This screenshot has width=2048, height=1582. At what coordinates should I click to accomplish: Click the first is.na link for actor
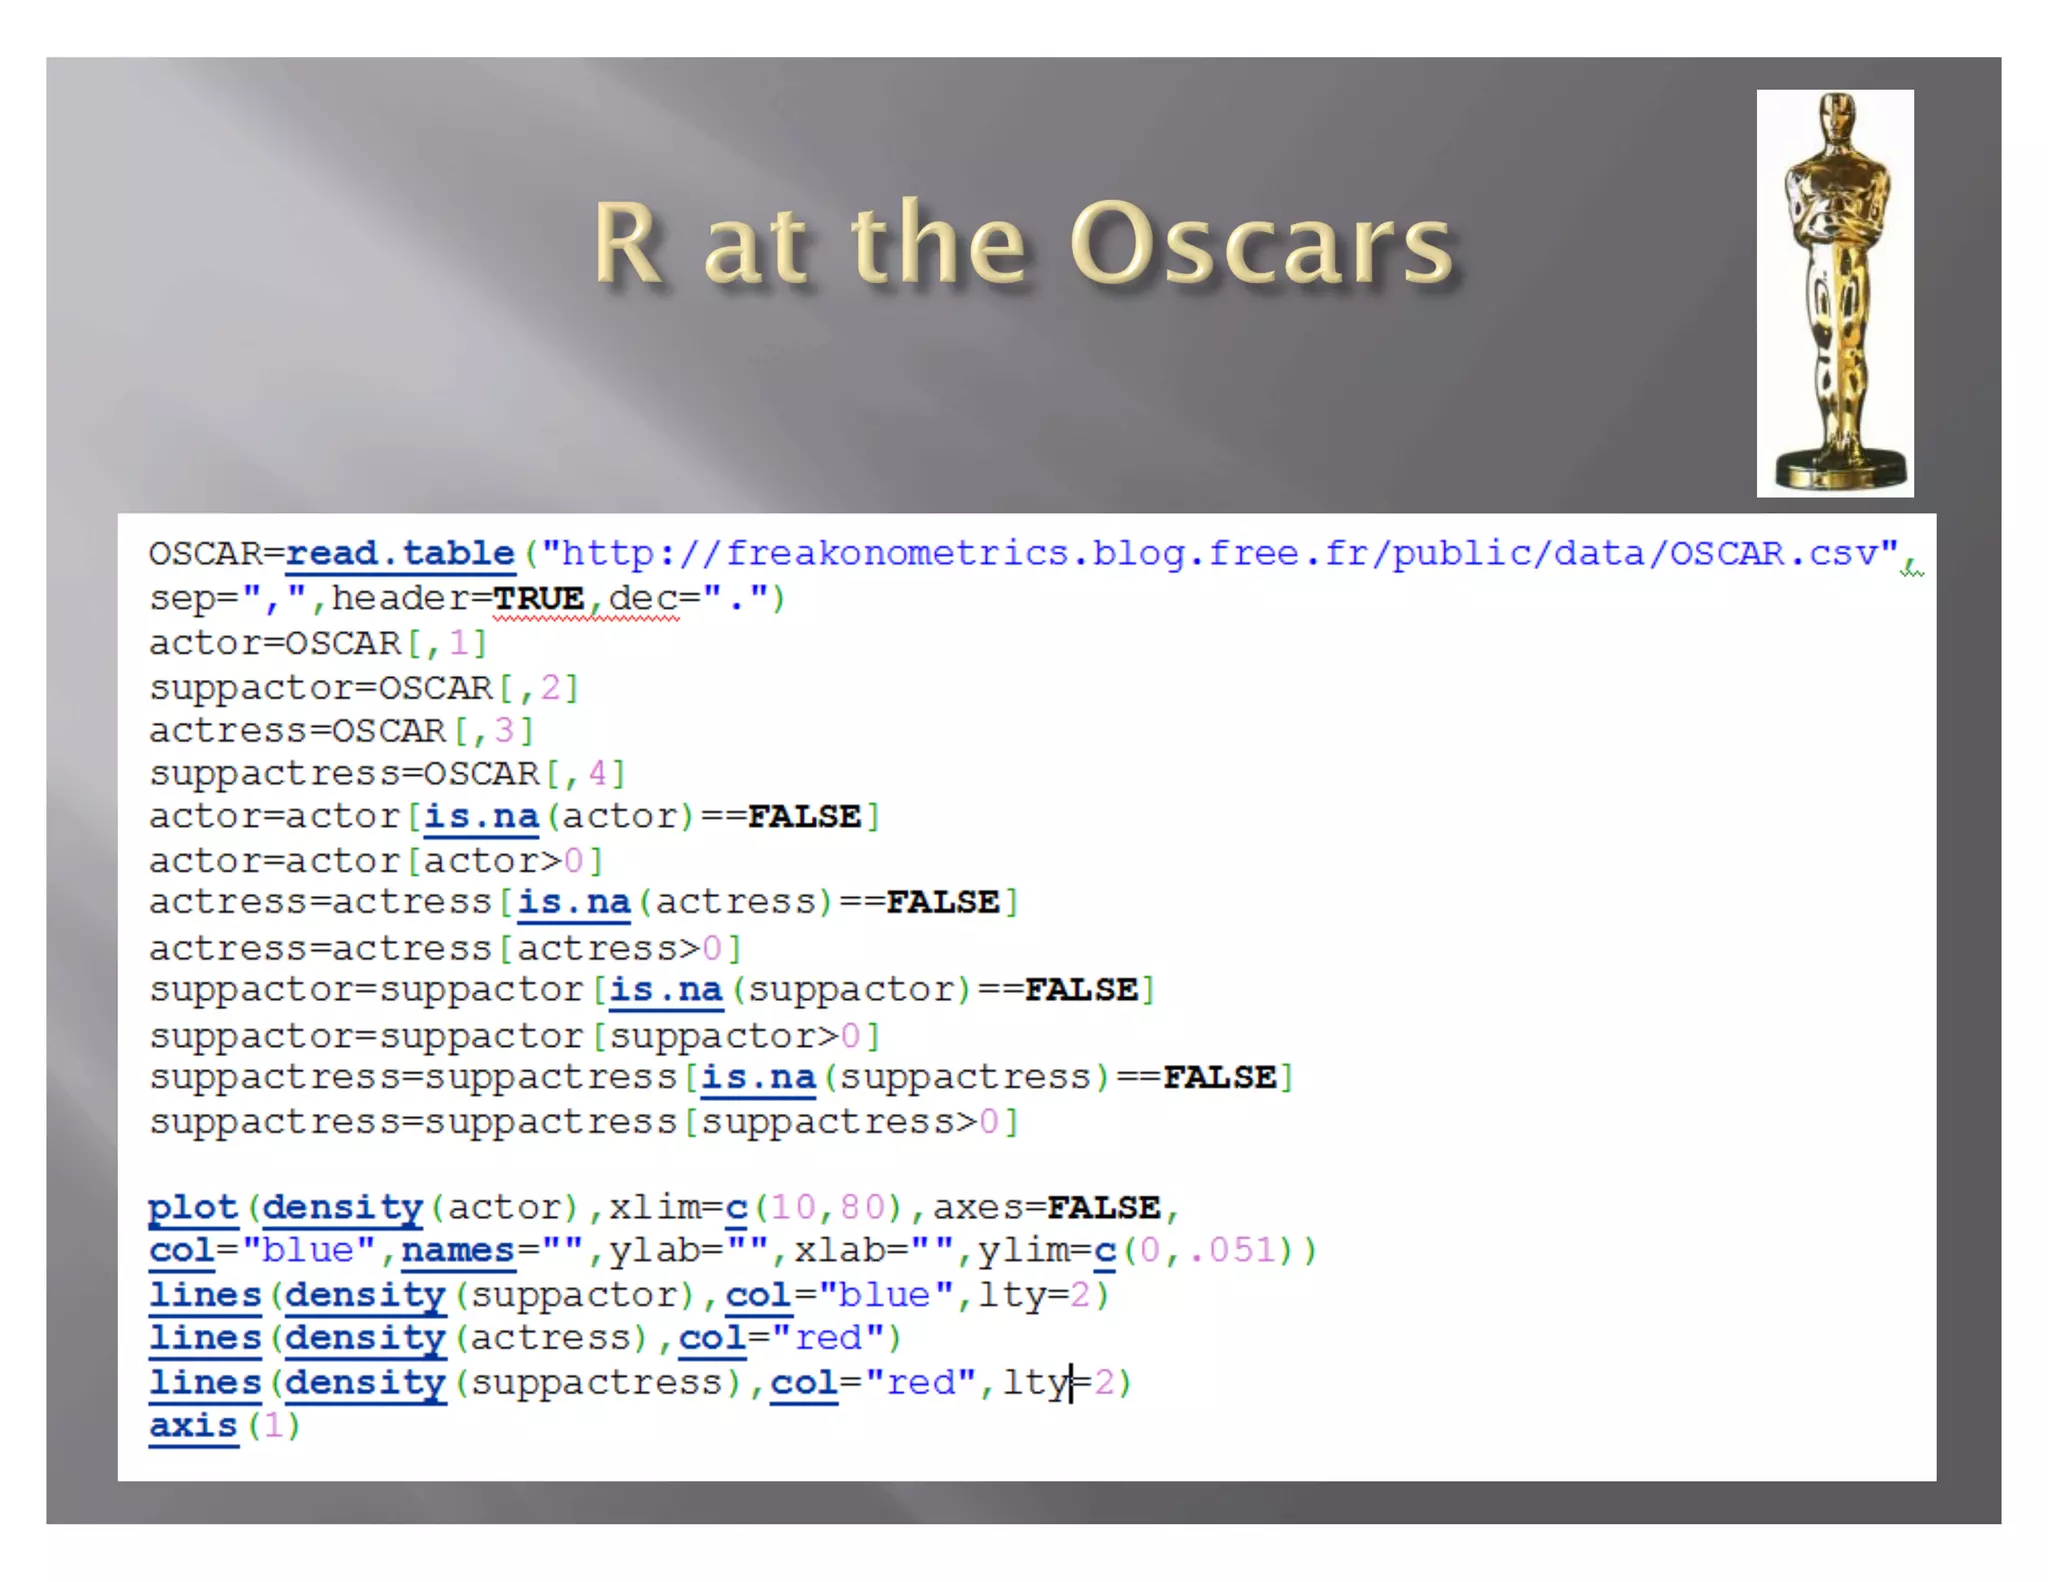(481, 817)
